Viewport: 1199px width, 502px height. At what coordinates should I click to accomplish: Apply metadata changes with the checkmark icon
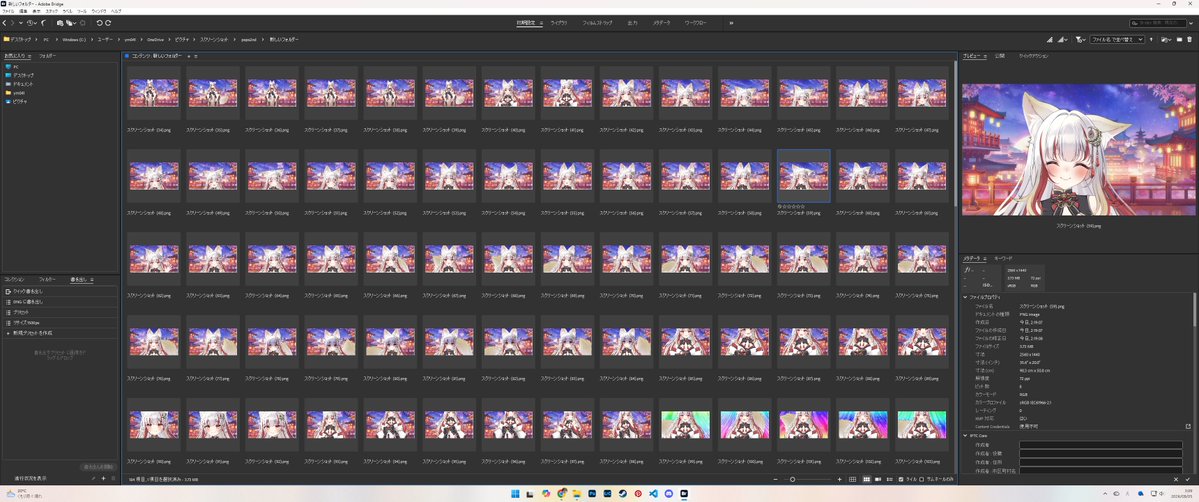coord(1188,479)
